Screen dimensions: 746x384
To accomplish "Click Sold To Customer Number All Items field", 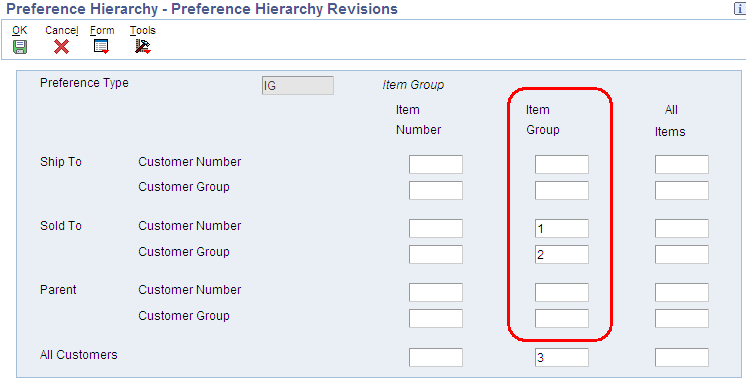I will click(682, 228).
